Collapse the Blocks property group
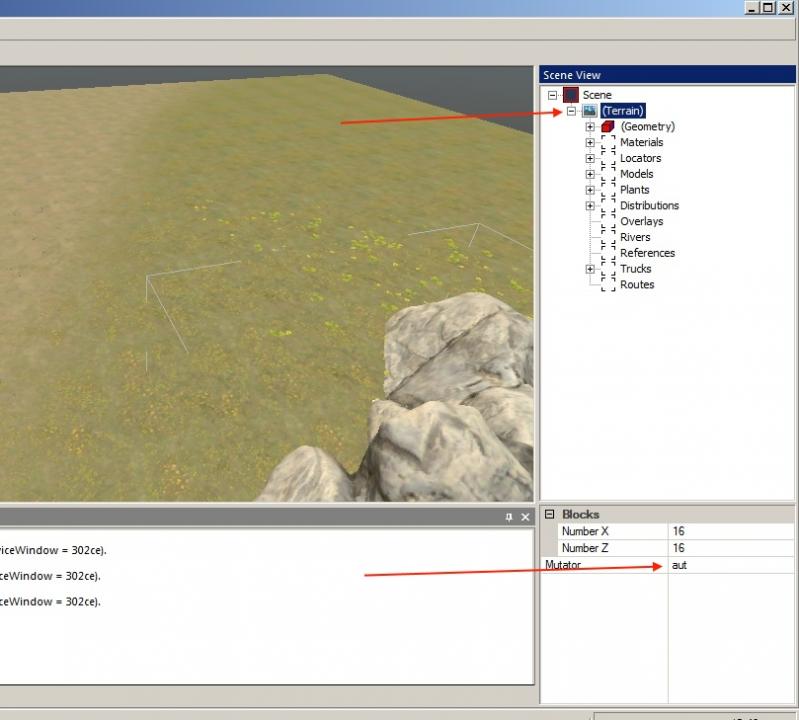The width and height of the screenshot is (799, 720). click(x=549, y=514)
